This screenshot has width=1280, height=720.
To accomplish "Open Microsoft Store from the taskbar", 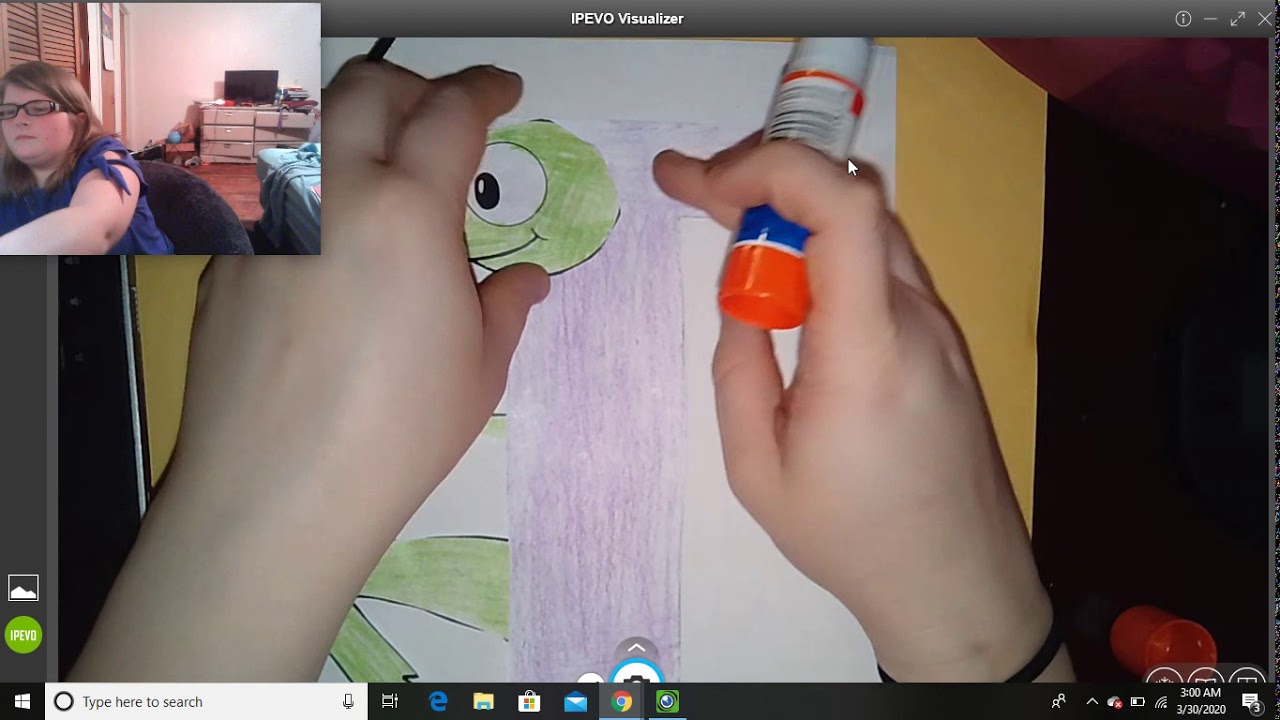I will click(529, 702).
